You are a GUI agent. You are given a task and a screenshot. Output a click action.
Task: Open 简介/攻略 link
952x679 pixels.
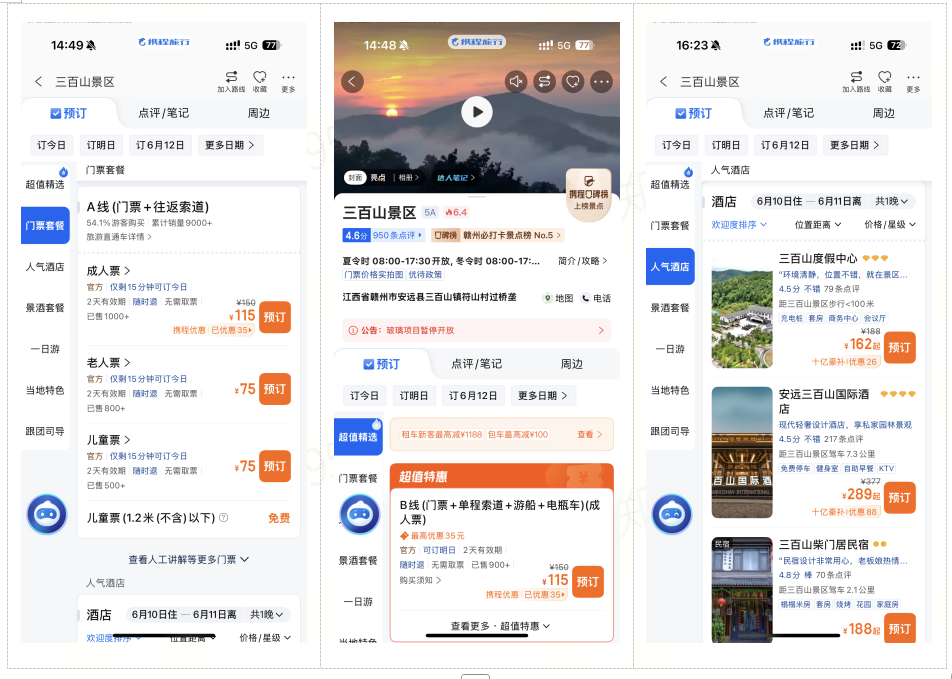582,261
